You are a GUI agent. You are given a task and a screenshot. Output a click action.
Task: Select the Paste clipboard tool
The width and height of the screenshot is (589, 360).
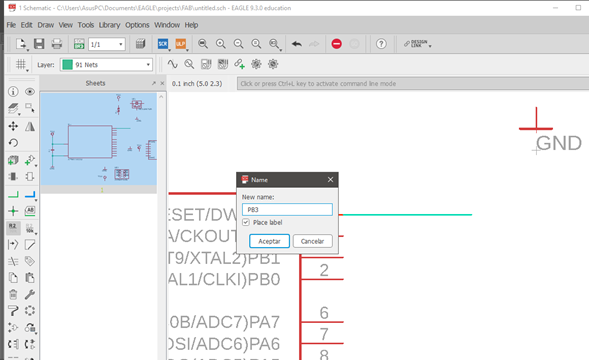pyautogui.click(x=30, y=278)
